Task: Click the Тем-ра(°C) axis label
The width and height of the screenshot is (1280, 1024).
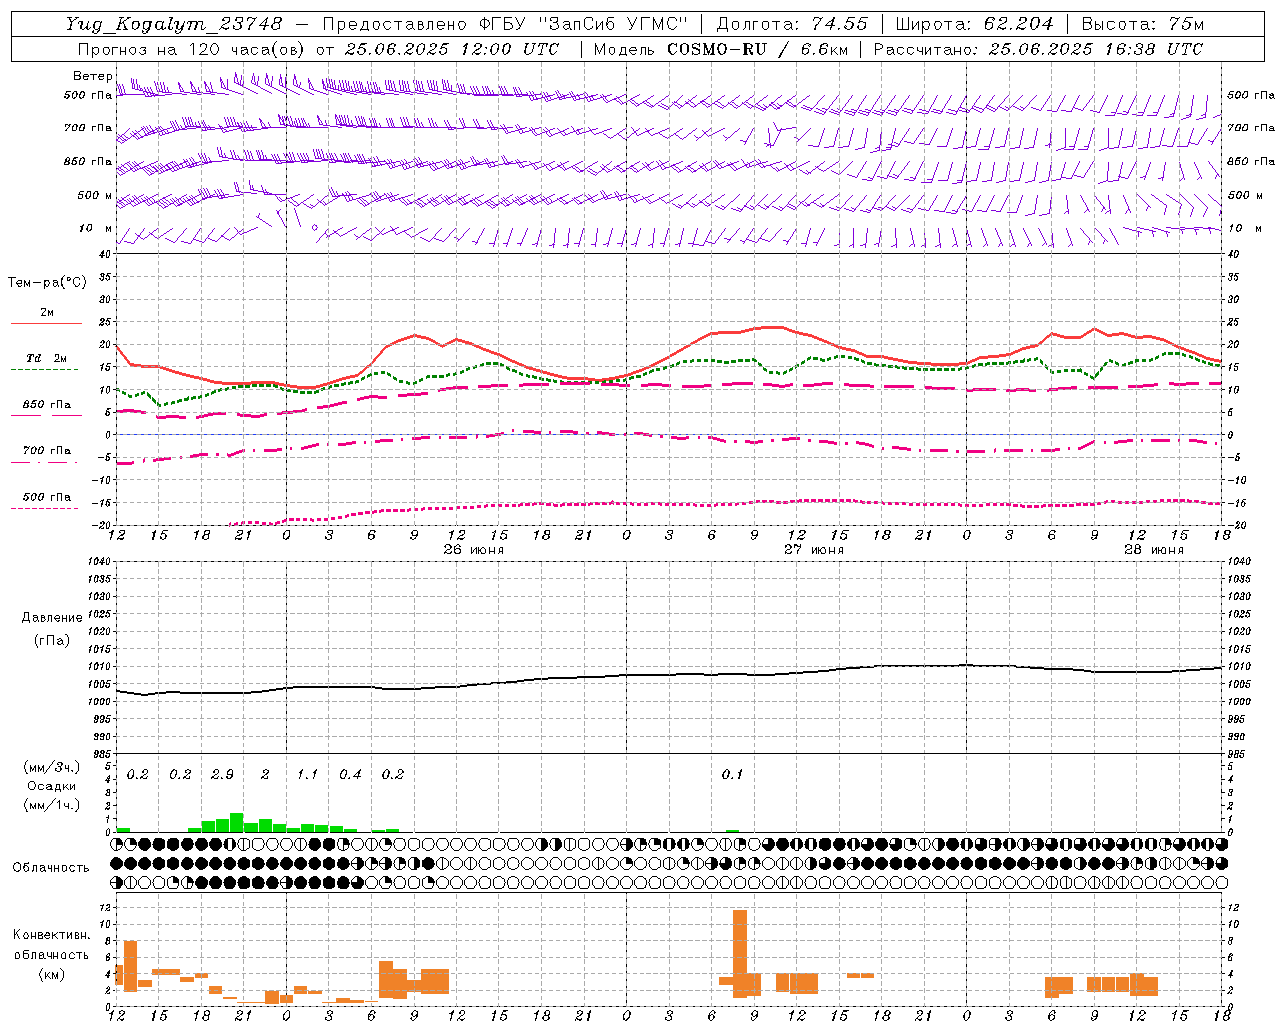Action: click(47, 283)
